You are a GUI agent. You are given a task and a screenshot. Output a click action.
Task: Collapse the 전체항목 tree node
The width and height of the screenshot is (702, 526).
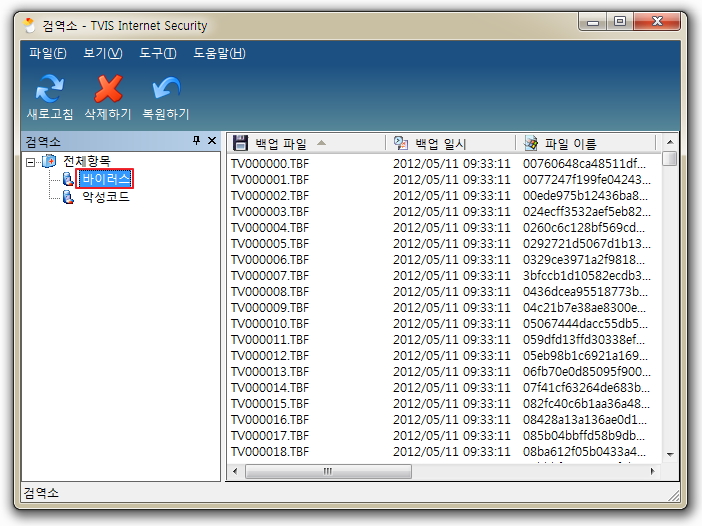31,161
